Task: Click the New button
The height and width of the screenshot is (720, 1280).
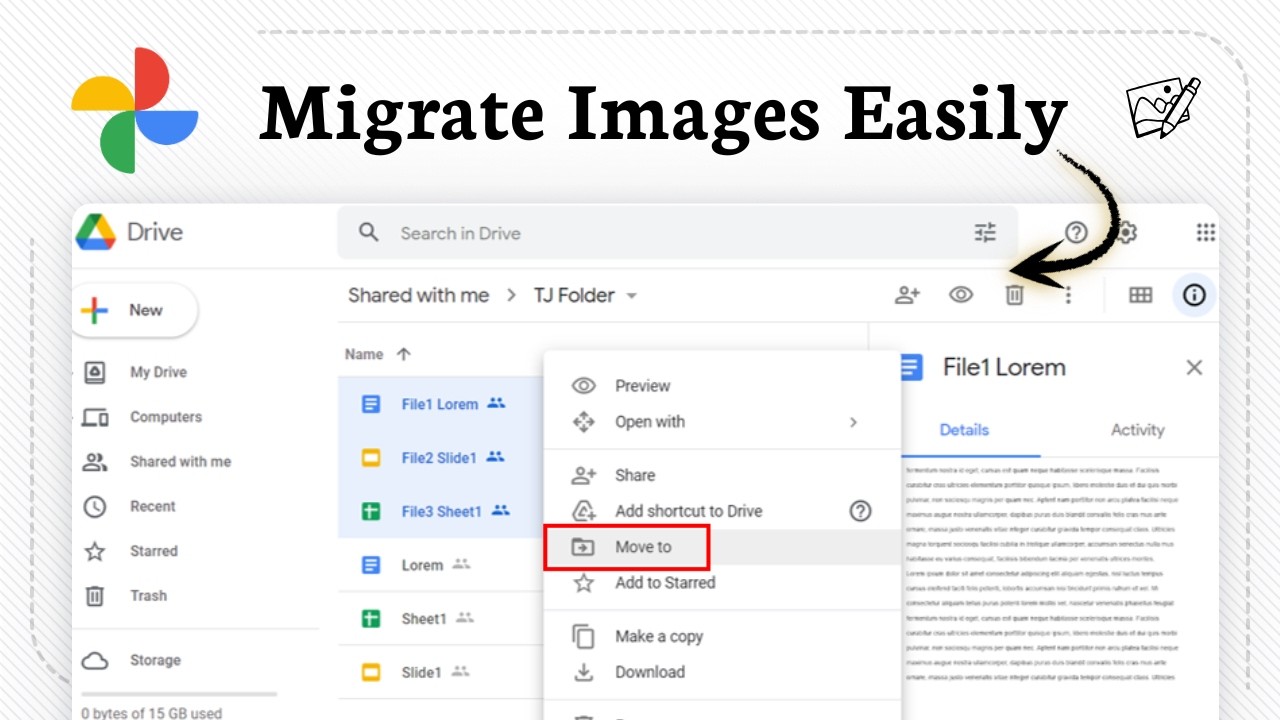Action: click(136, 310)
